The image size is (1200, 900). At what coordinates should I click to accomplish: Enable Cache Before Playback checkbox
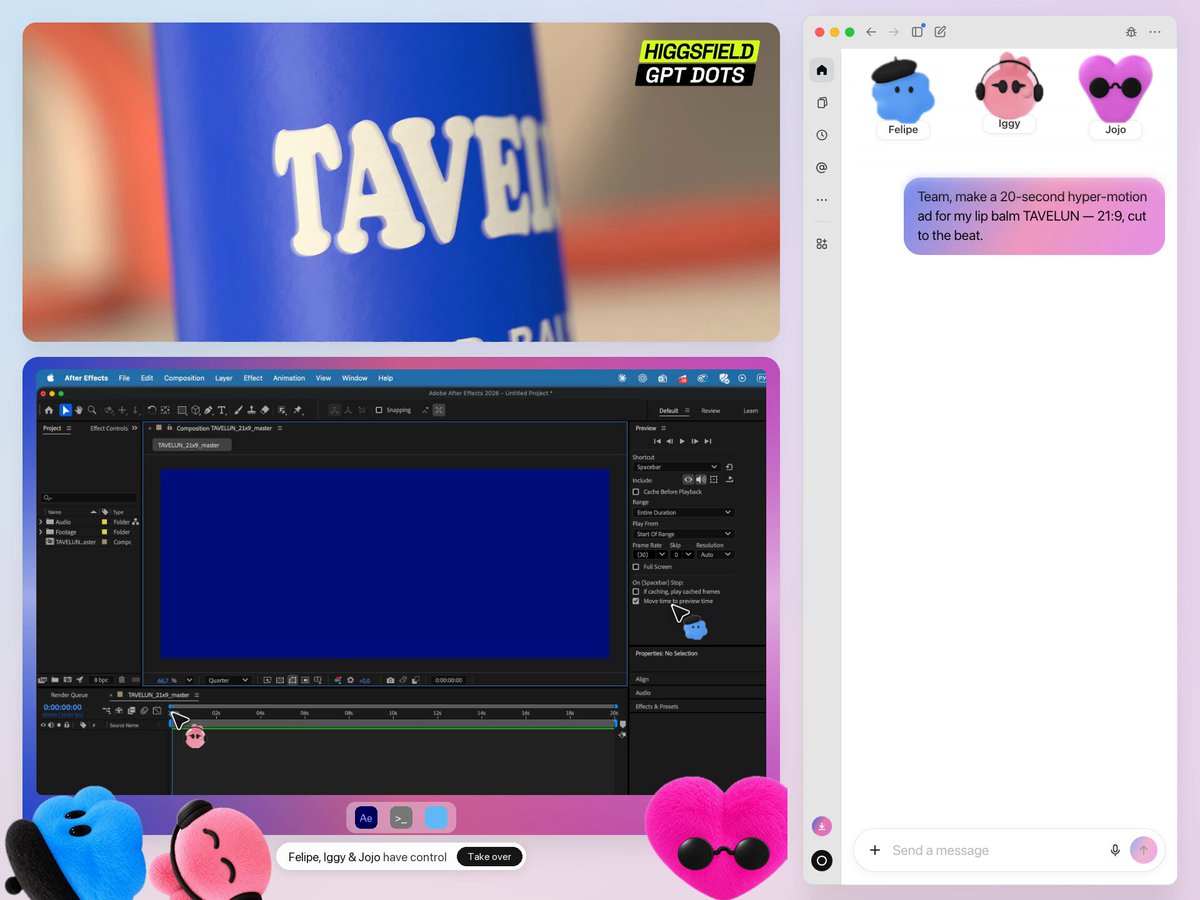coord(636,492)
